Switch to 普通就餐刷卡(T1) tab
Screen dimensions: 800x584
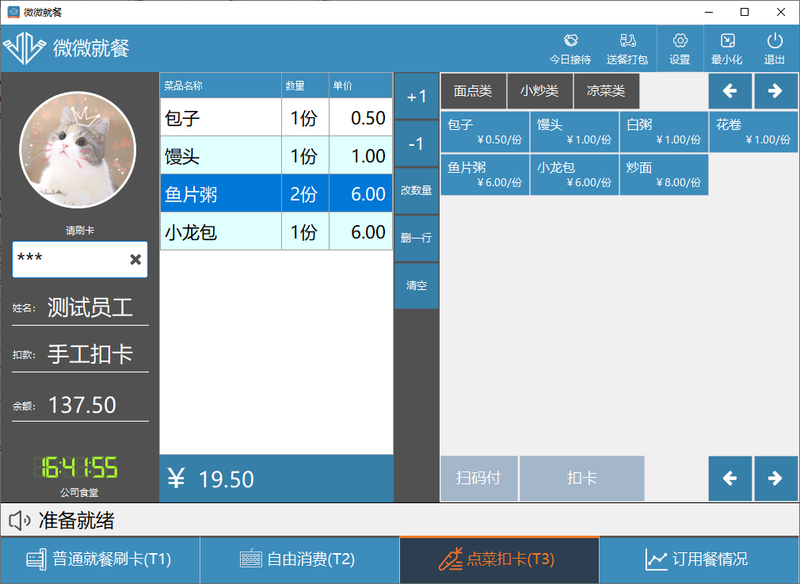100,560
